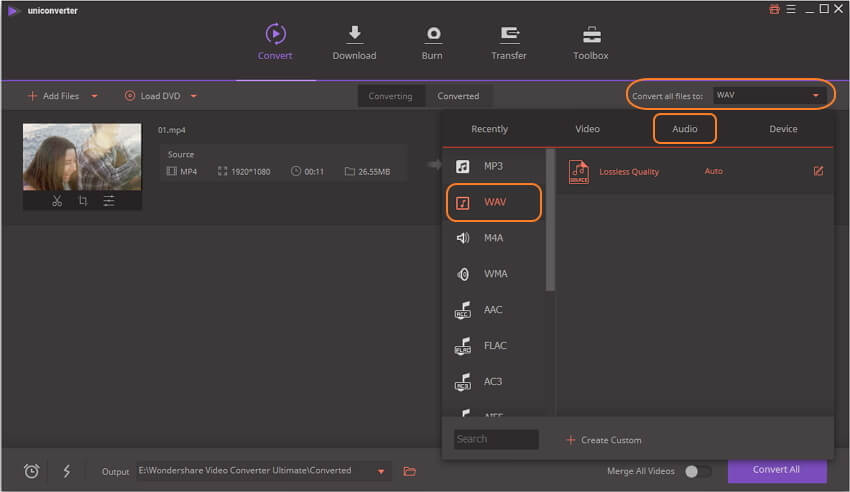Select the M4A format
Screen dimensions: 850x492
pos(493,238)
